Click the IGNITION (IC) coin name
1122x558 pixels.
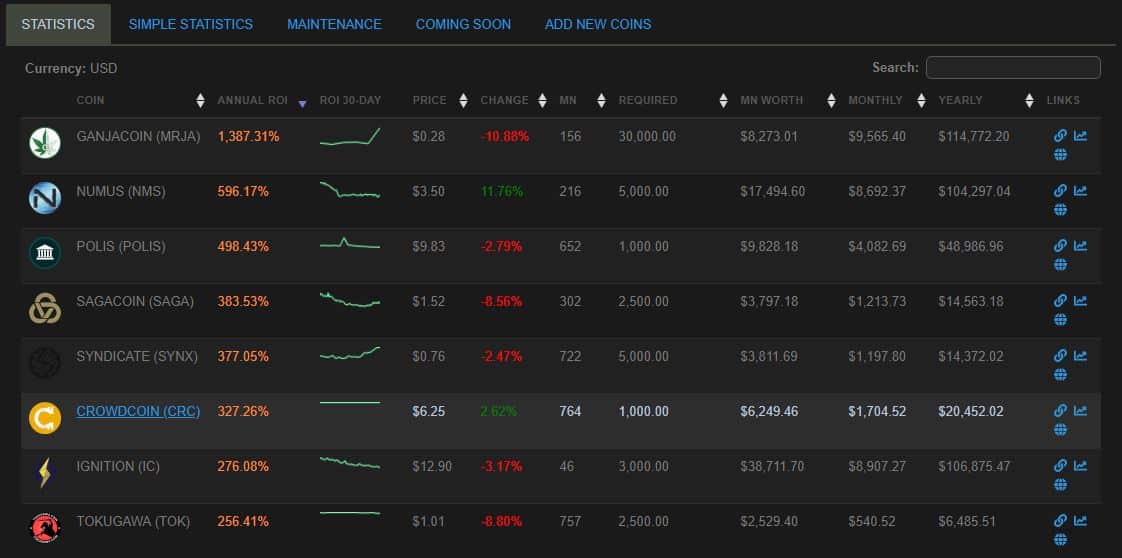point(118,466)
